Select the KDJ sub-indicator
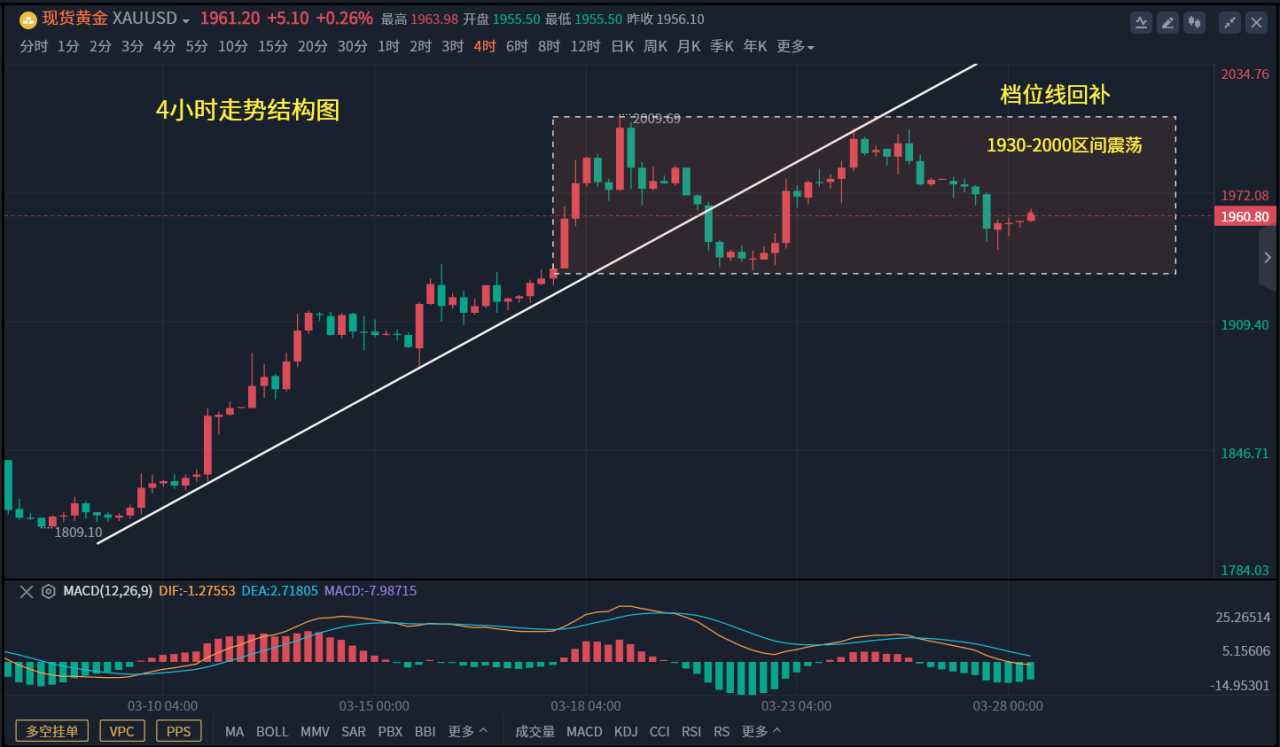This screenshot has height=747, width=1280. [x=626, y=731]
